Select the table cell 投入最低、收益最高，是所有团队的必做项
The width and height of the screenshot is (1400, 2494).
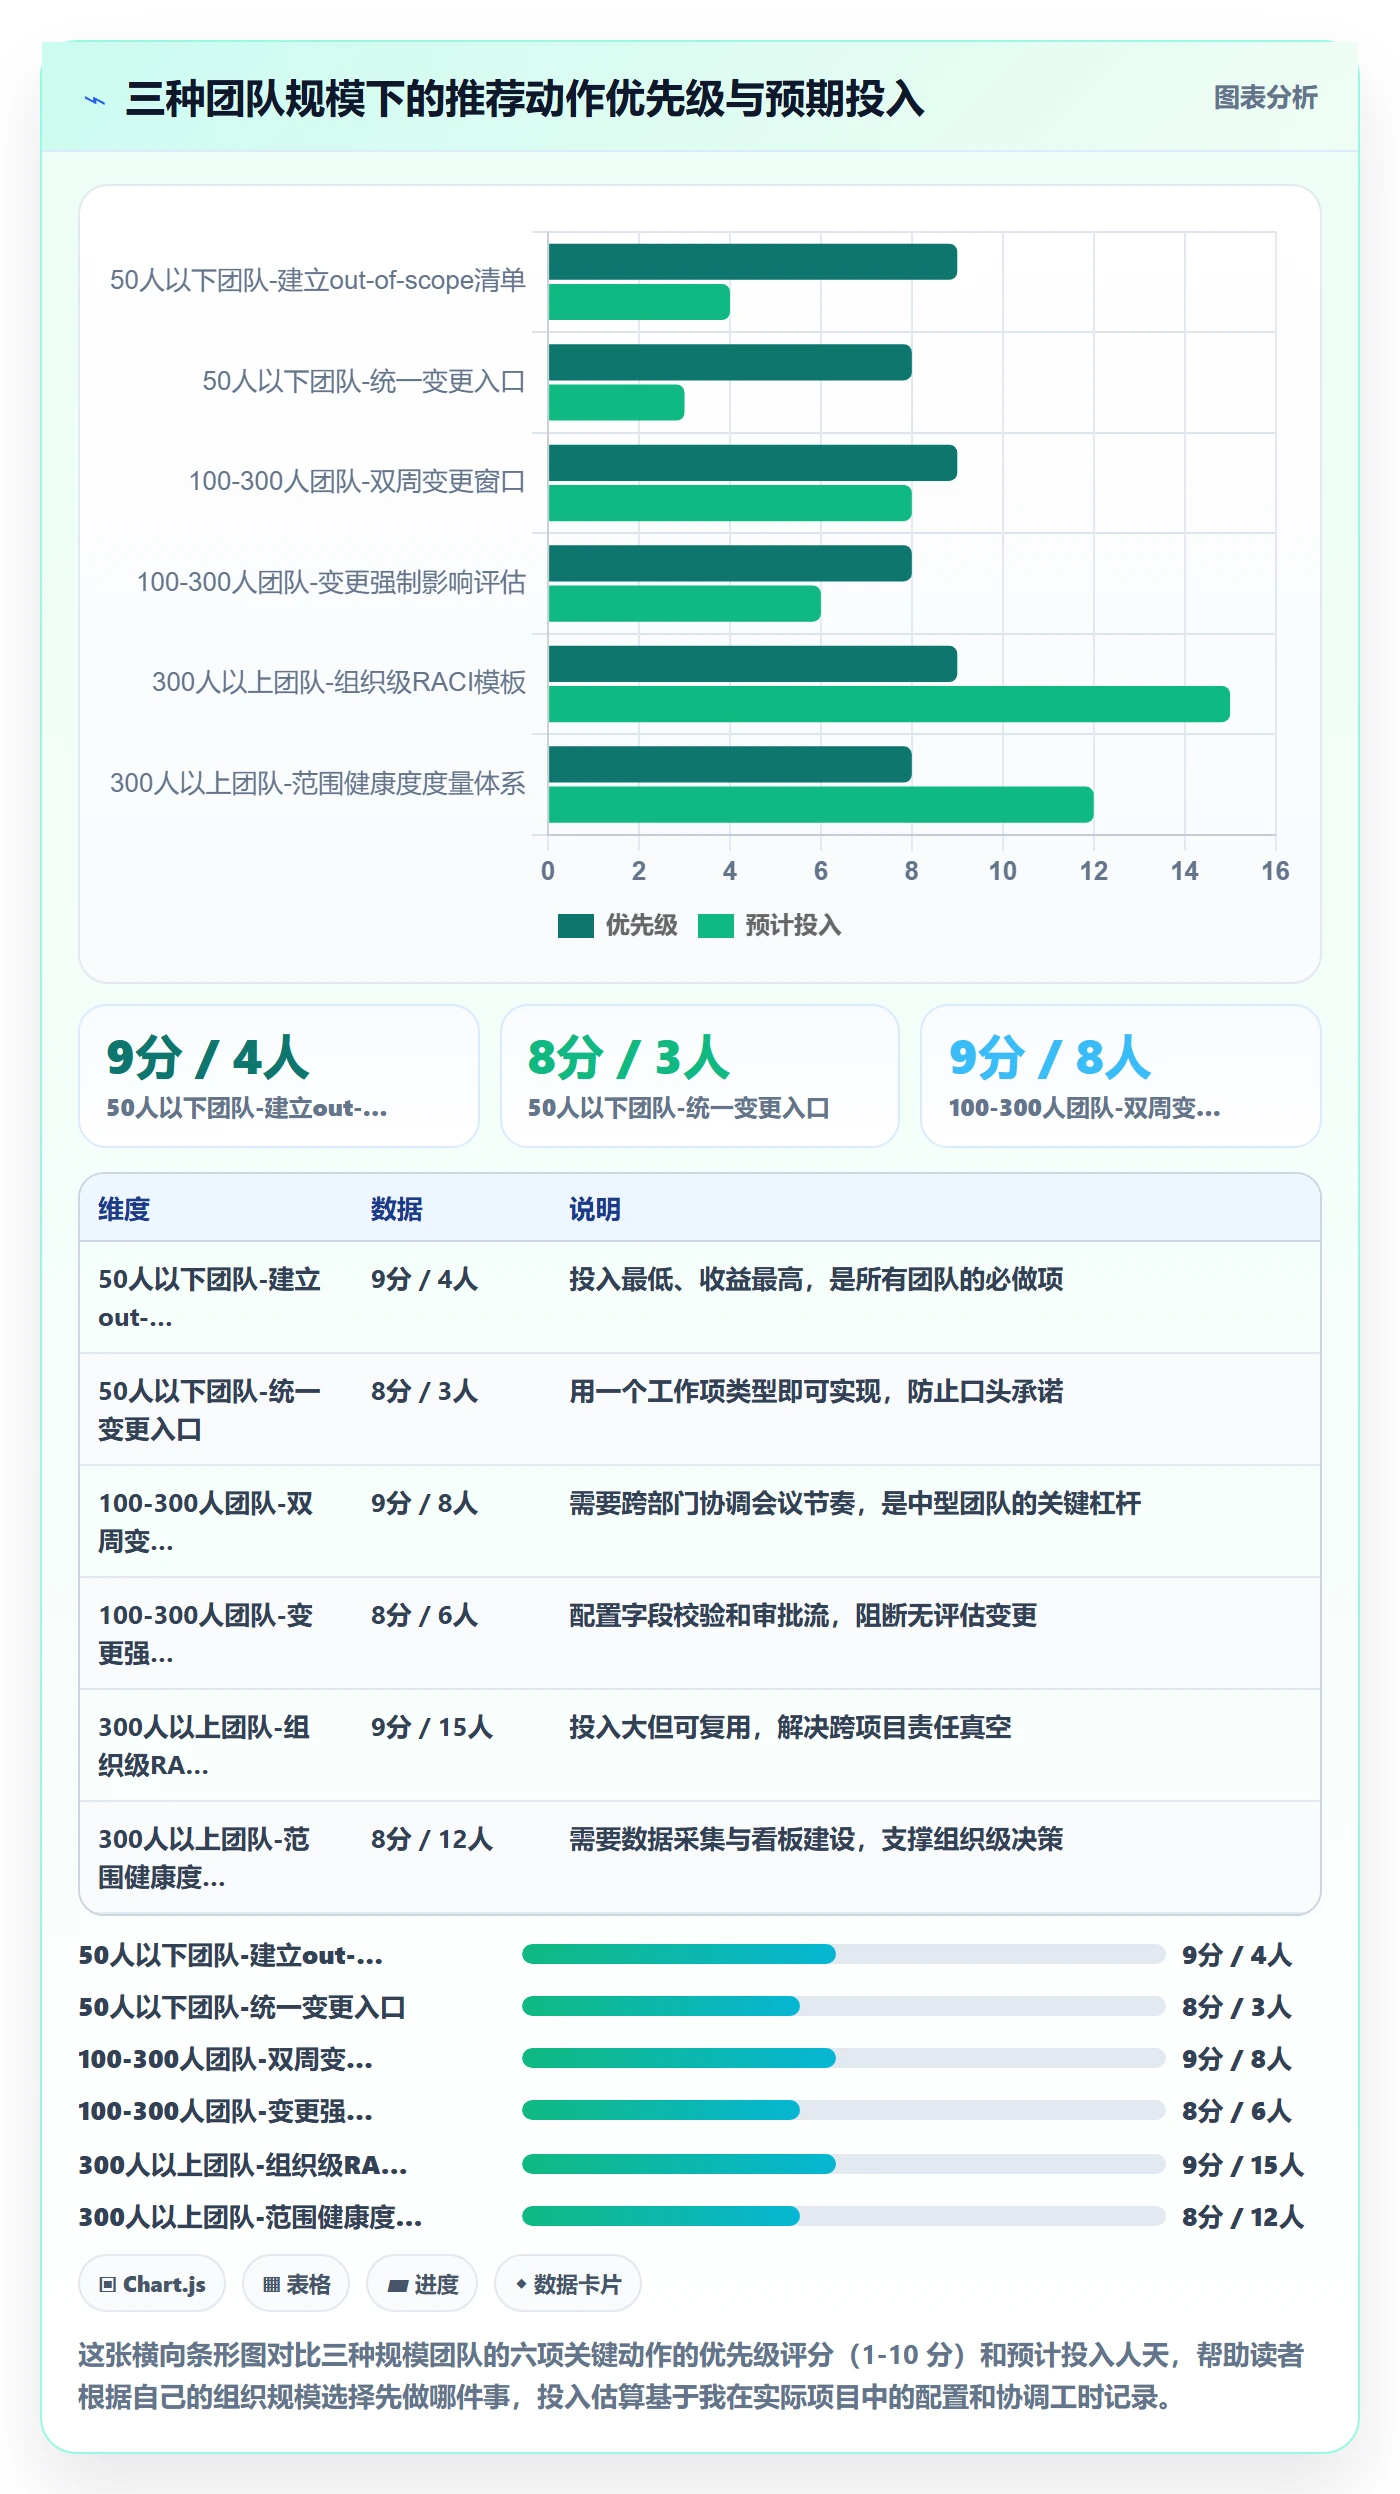[816, 1279]
